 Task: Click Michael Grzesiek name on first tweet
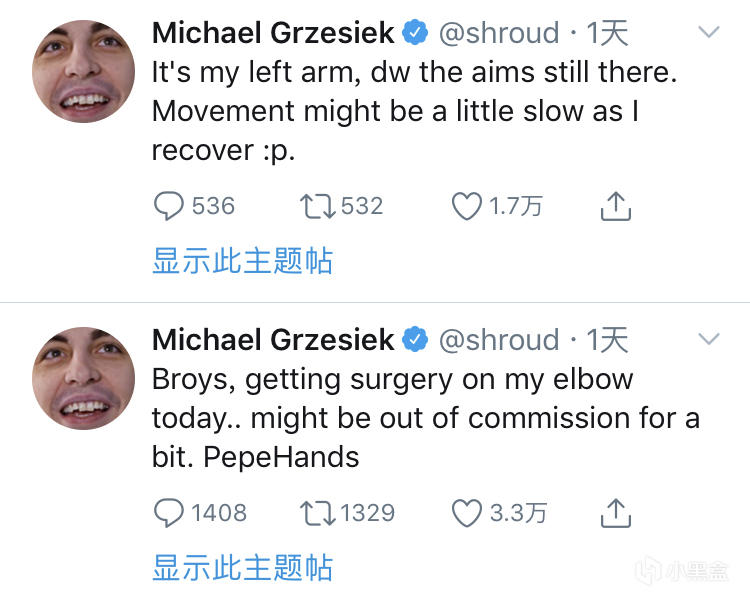(273, 33)
